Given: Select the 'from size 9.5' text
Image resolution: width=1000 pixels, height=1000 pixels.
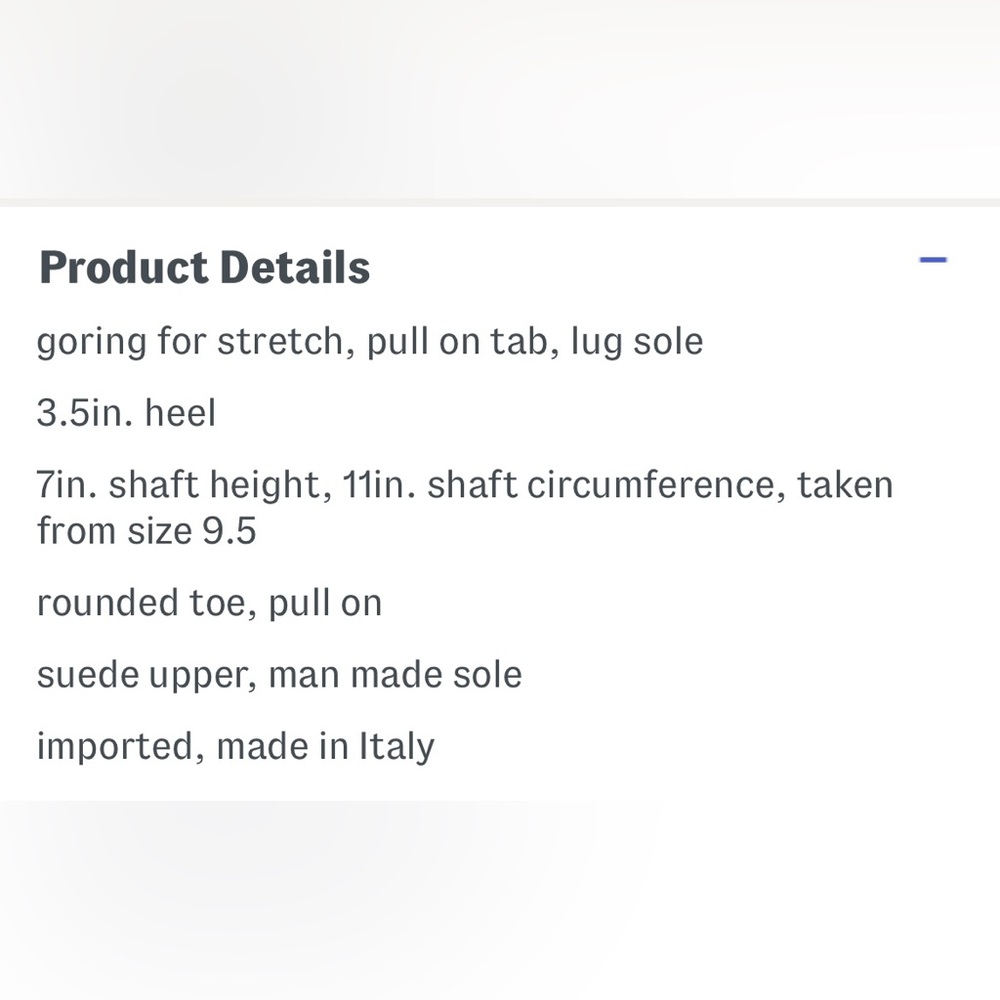Looking at the screenshot, I should pyautogui.click(x=147, y=531).
